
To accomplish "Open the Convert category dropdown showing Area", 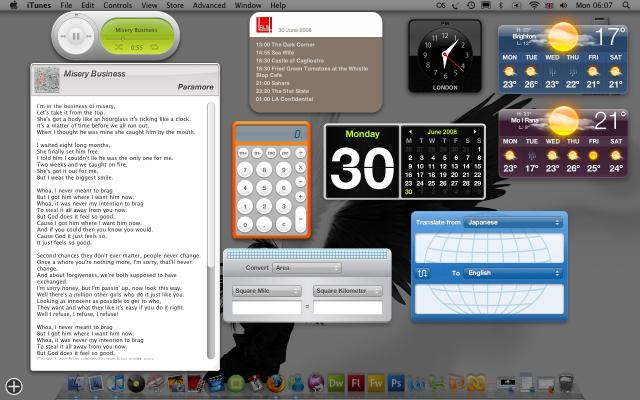I will (x=307, y=268).
